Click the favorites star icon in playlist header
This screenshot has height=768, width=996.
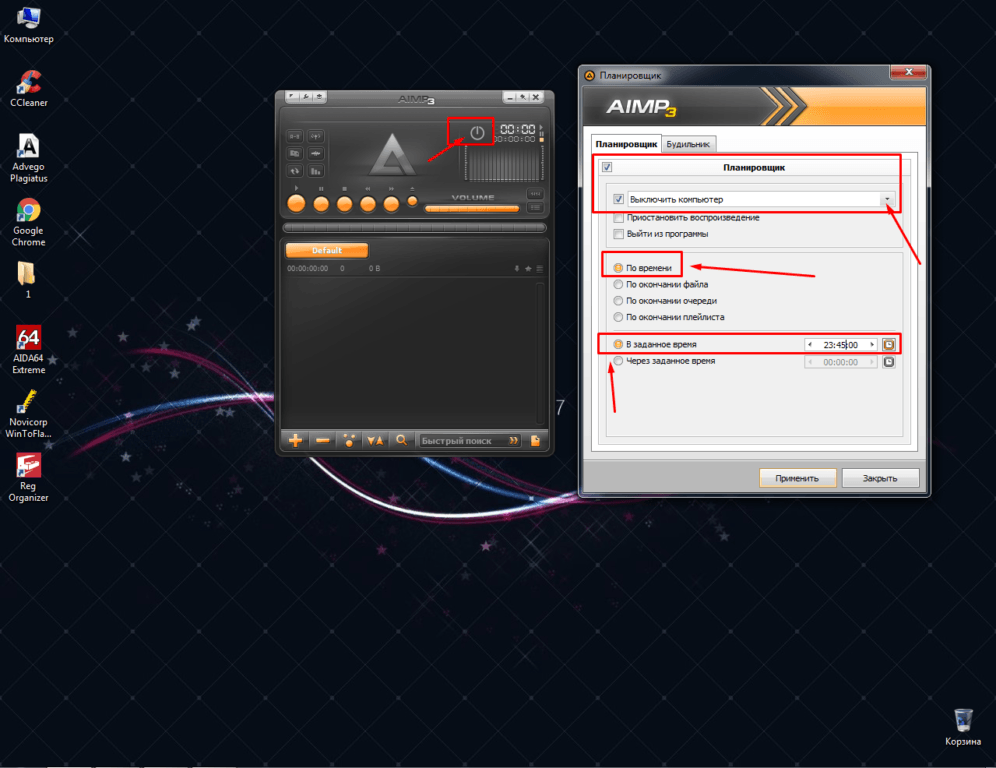(528, 269)
